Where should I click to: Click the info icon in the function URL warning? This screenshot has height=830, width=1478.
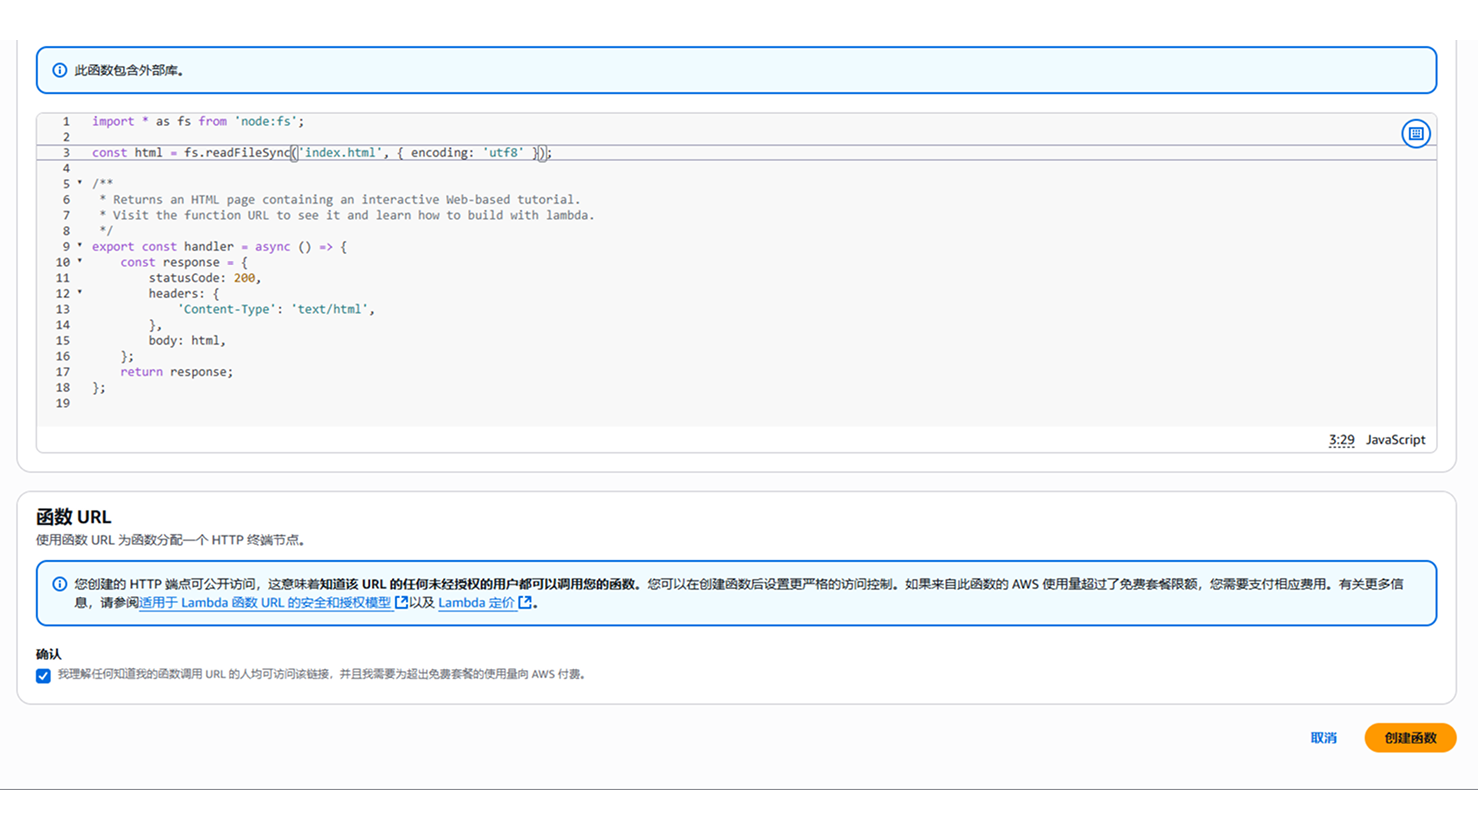coord(60,584)
